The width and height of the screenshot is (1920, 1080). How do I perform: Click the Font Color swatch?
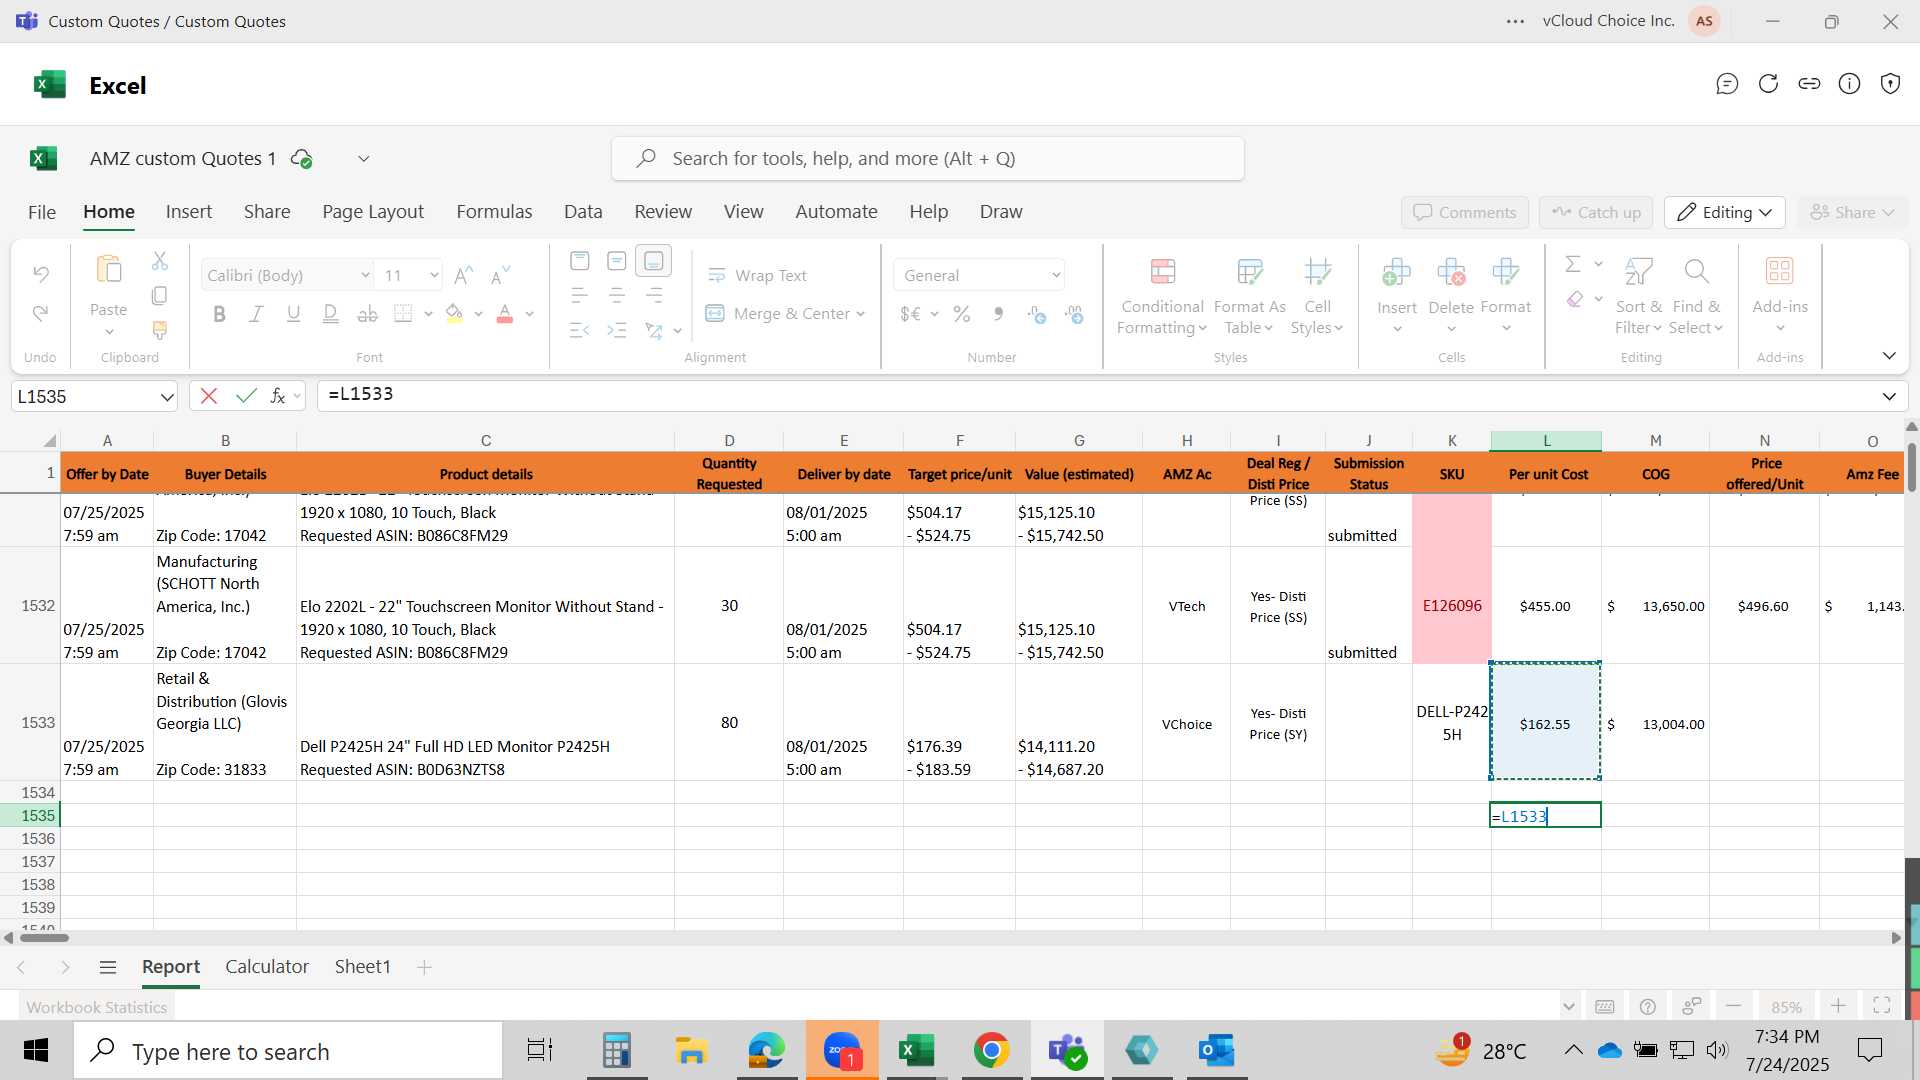[x=505, y=314]
